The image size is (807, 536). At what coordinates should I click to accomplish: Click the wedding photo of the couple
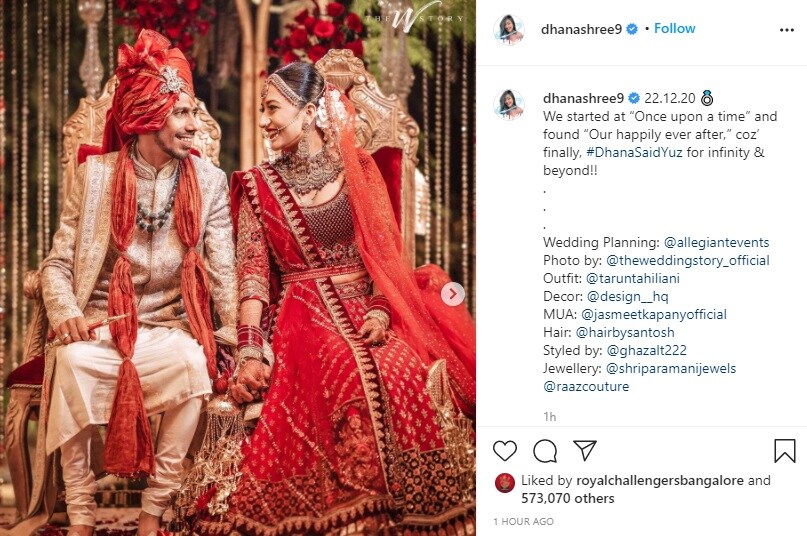(238, 268)
